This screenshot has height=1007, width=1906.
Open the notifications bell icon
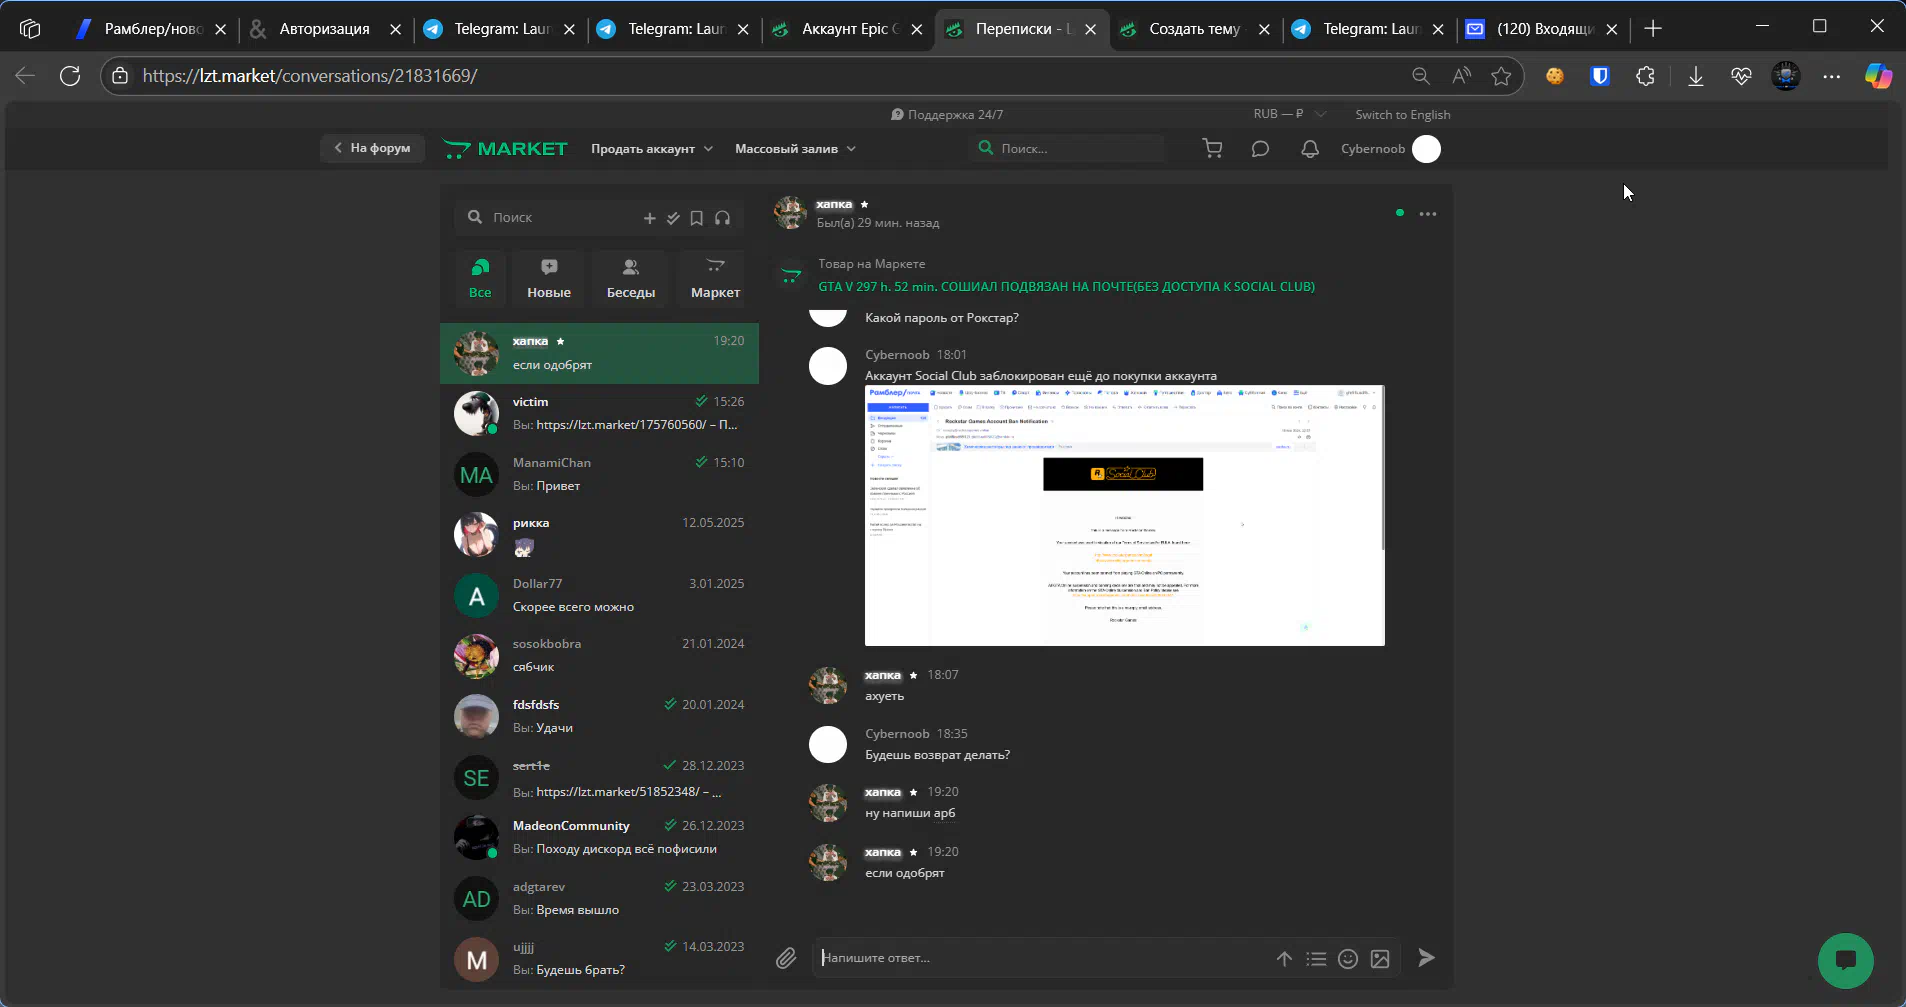[x=1309, y=149]
